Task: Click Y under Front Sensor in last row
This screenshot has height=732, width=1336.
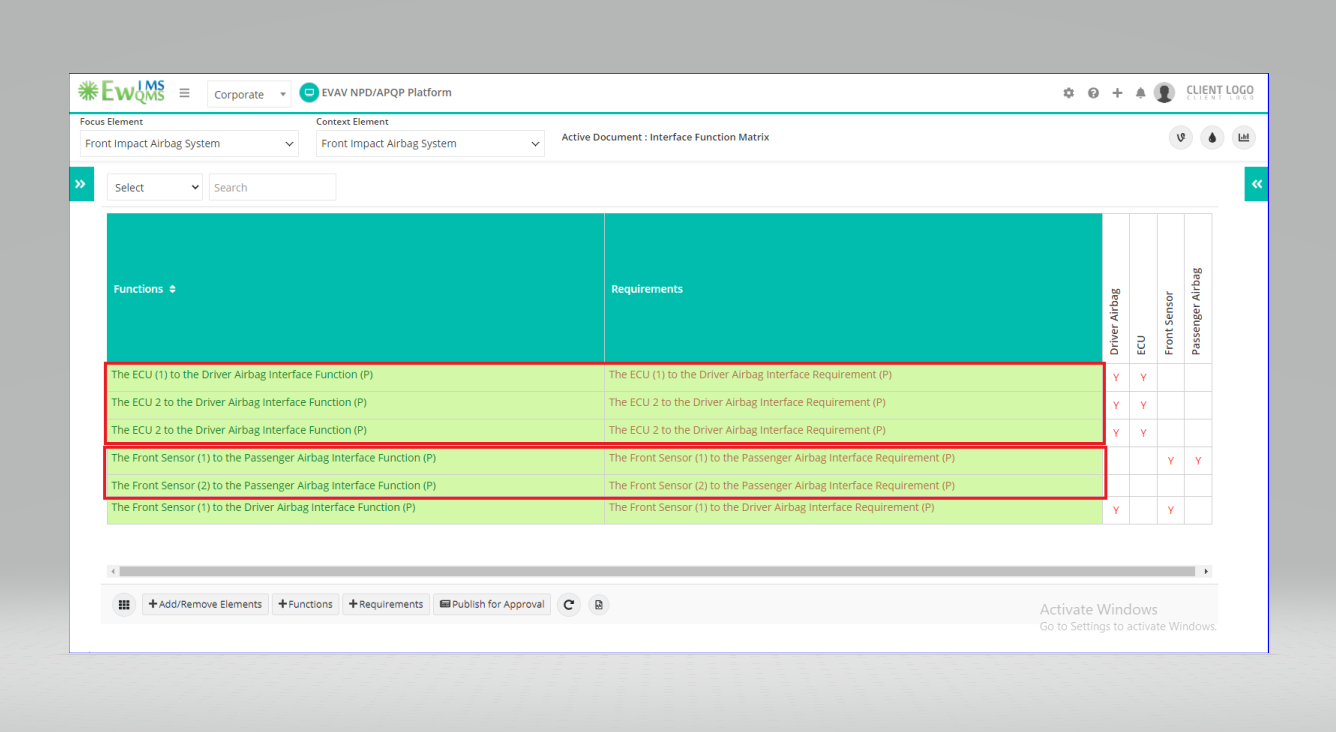Action: (1171, 511)
